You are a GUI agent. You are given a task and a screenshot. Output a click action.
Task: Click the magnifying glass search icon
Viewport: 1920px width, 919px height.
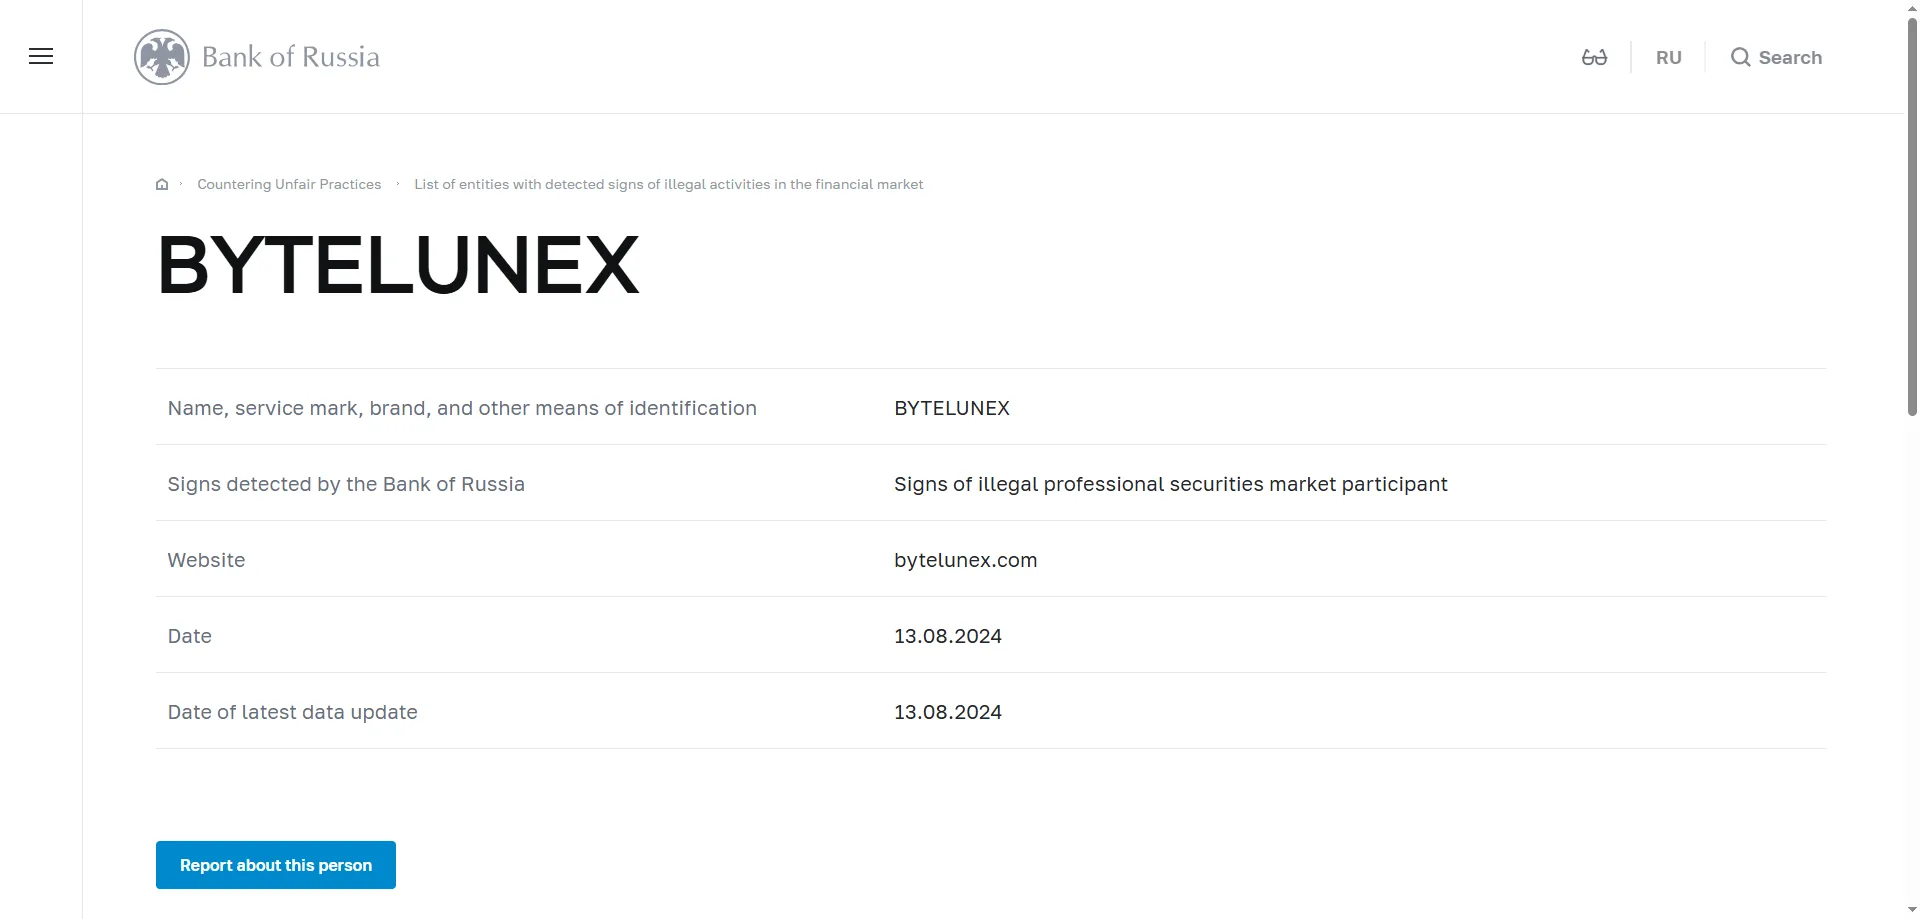[1740, 57]
